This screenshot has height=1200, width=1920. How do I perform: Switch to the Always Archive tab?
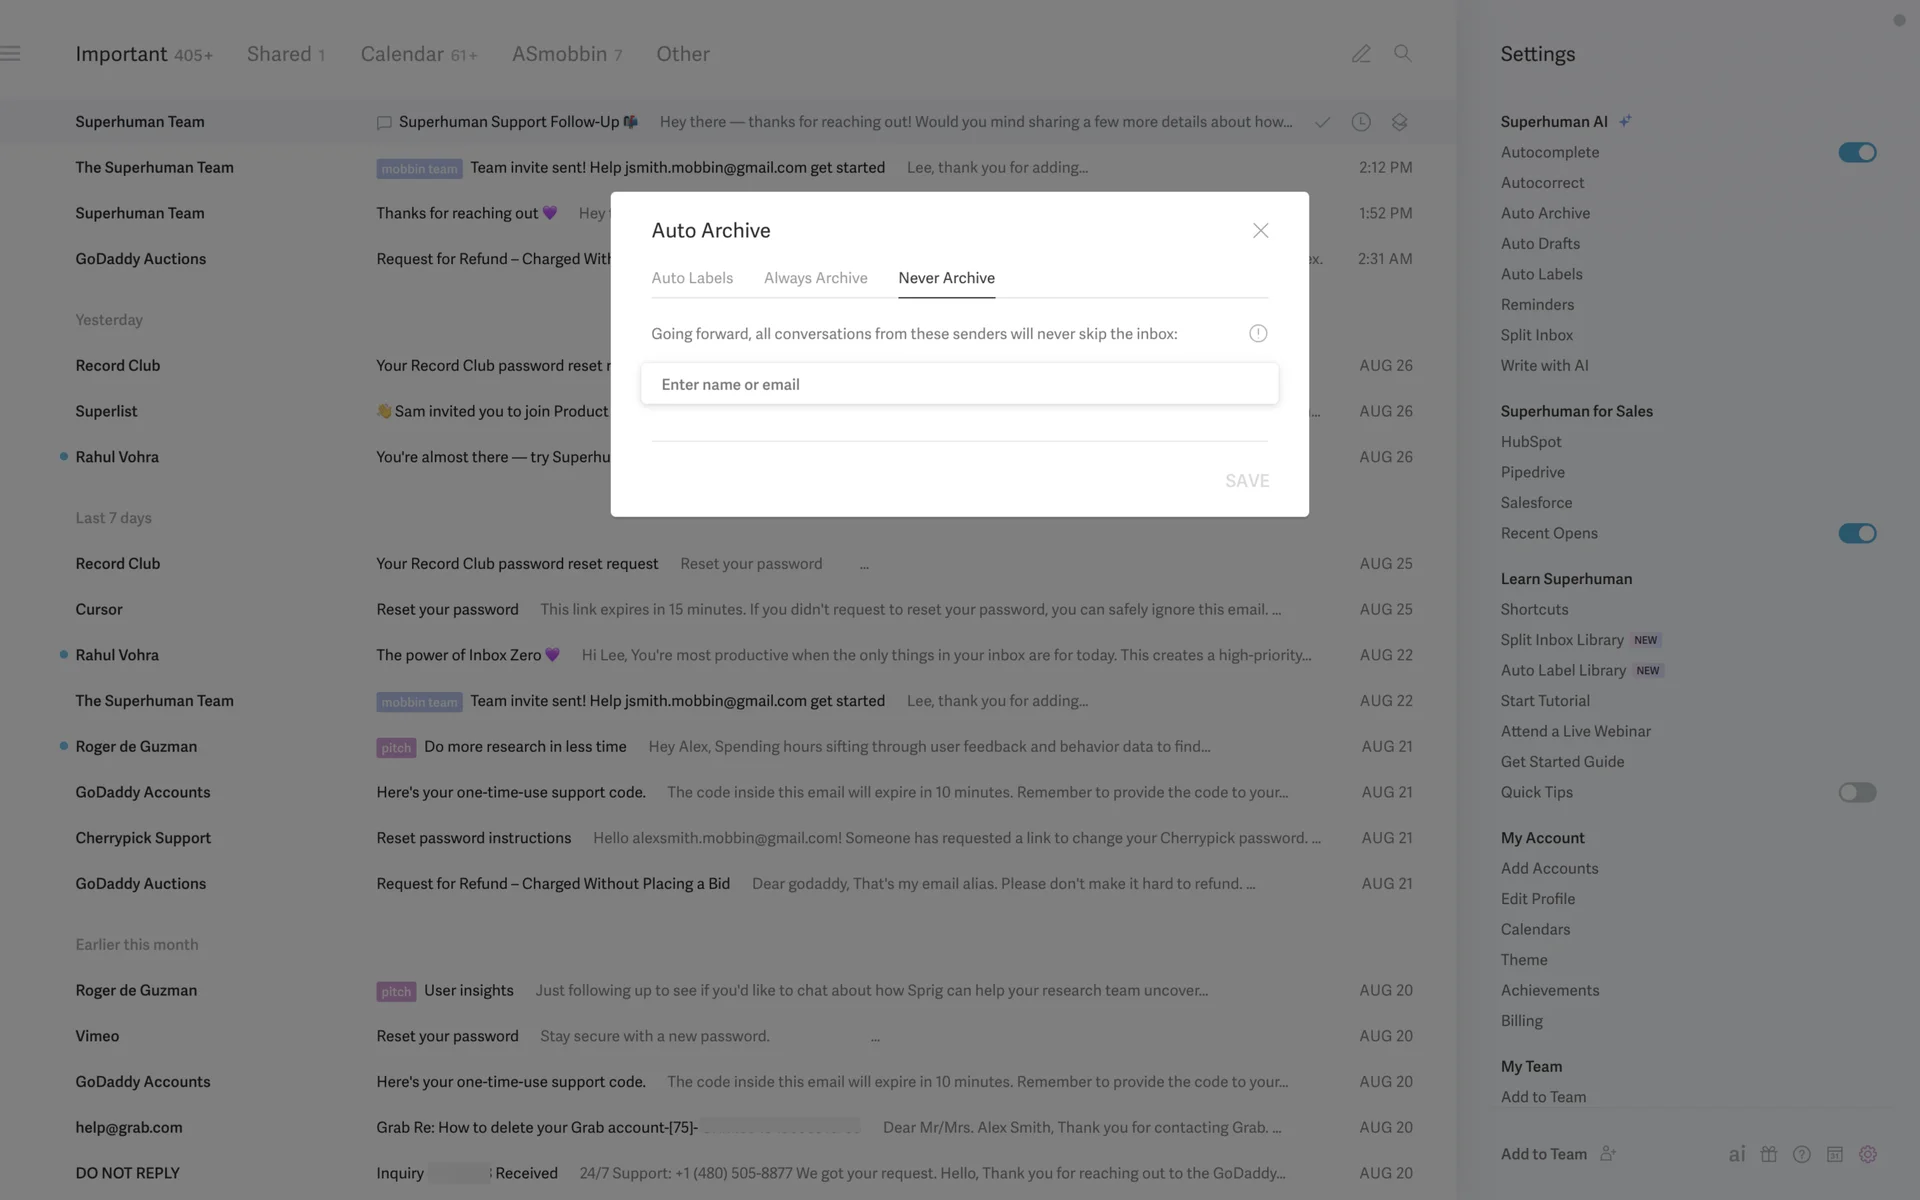pyautogui.click(x=815, y=278)
